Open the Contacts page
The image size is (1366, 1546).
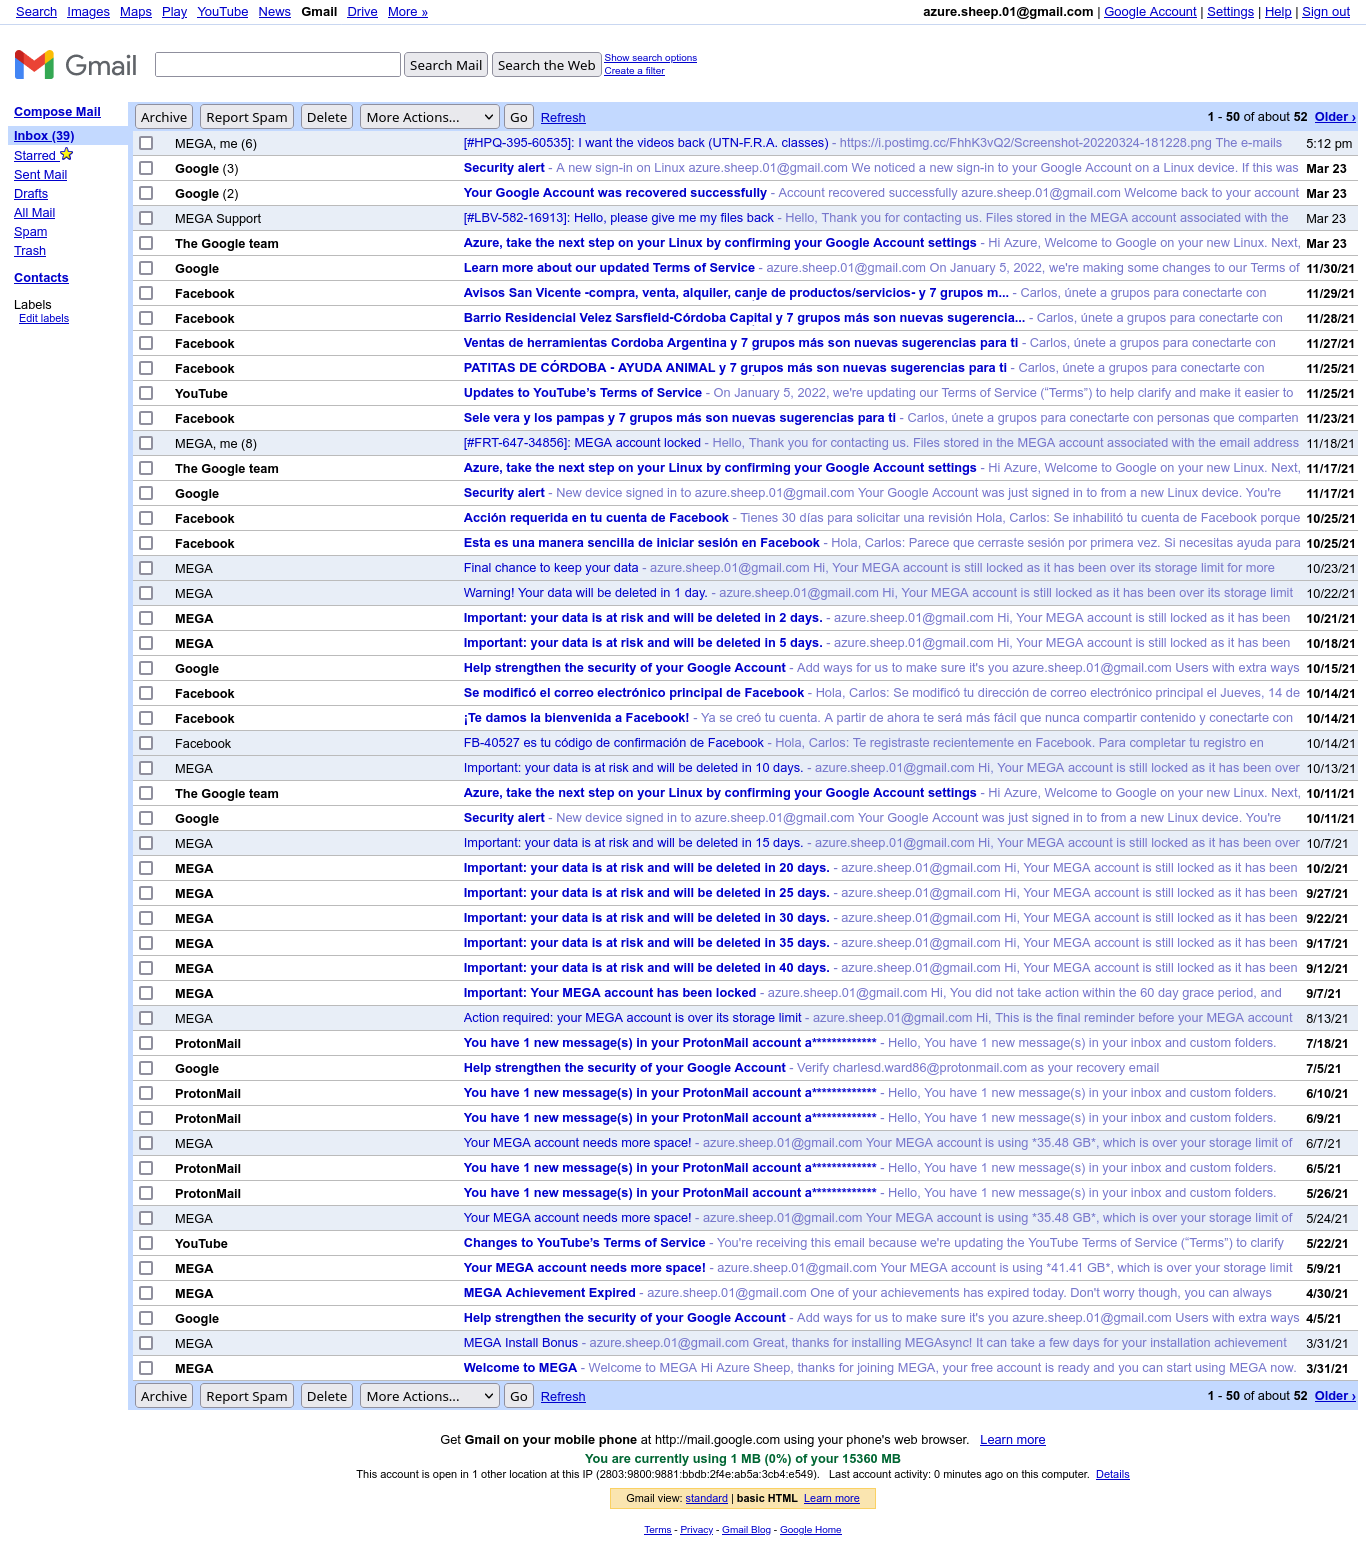pos(41,278)
